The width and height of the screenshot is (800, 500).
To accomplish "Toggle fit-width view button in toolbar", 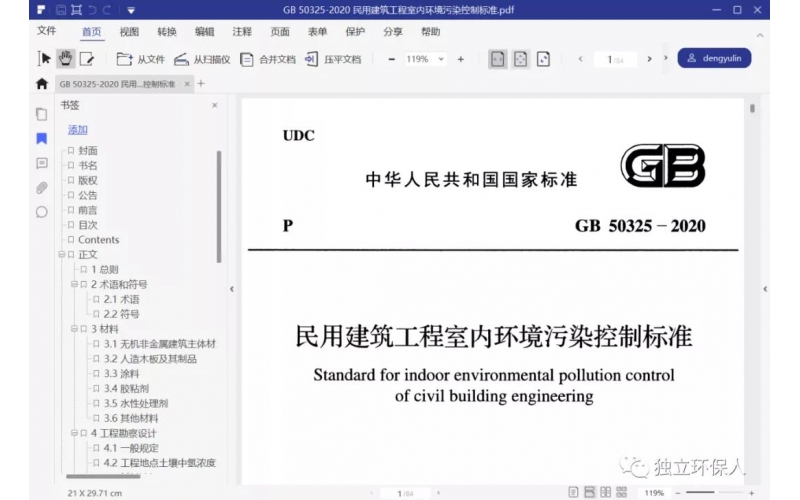I will click(x=497, y=59).
